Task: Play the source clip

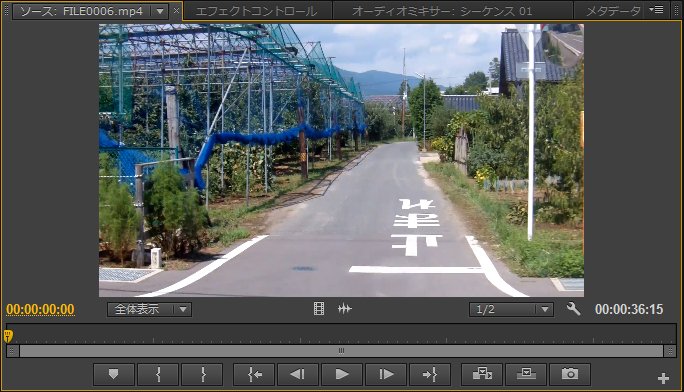Action: point(342,374)
